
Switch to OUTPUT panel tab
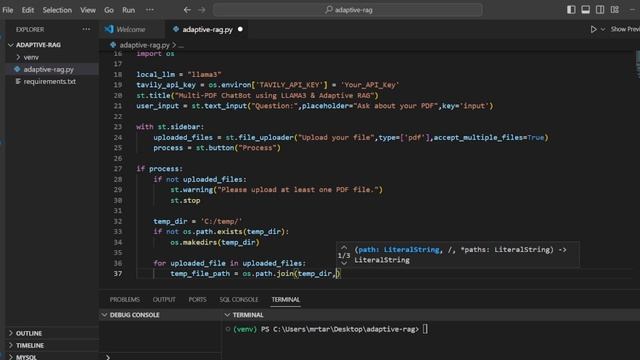point(164,300)
